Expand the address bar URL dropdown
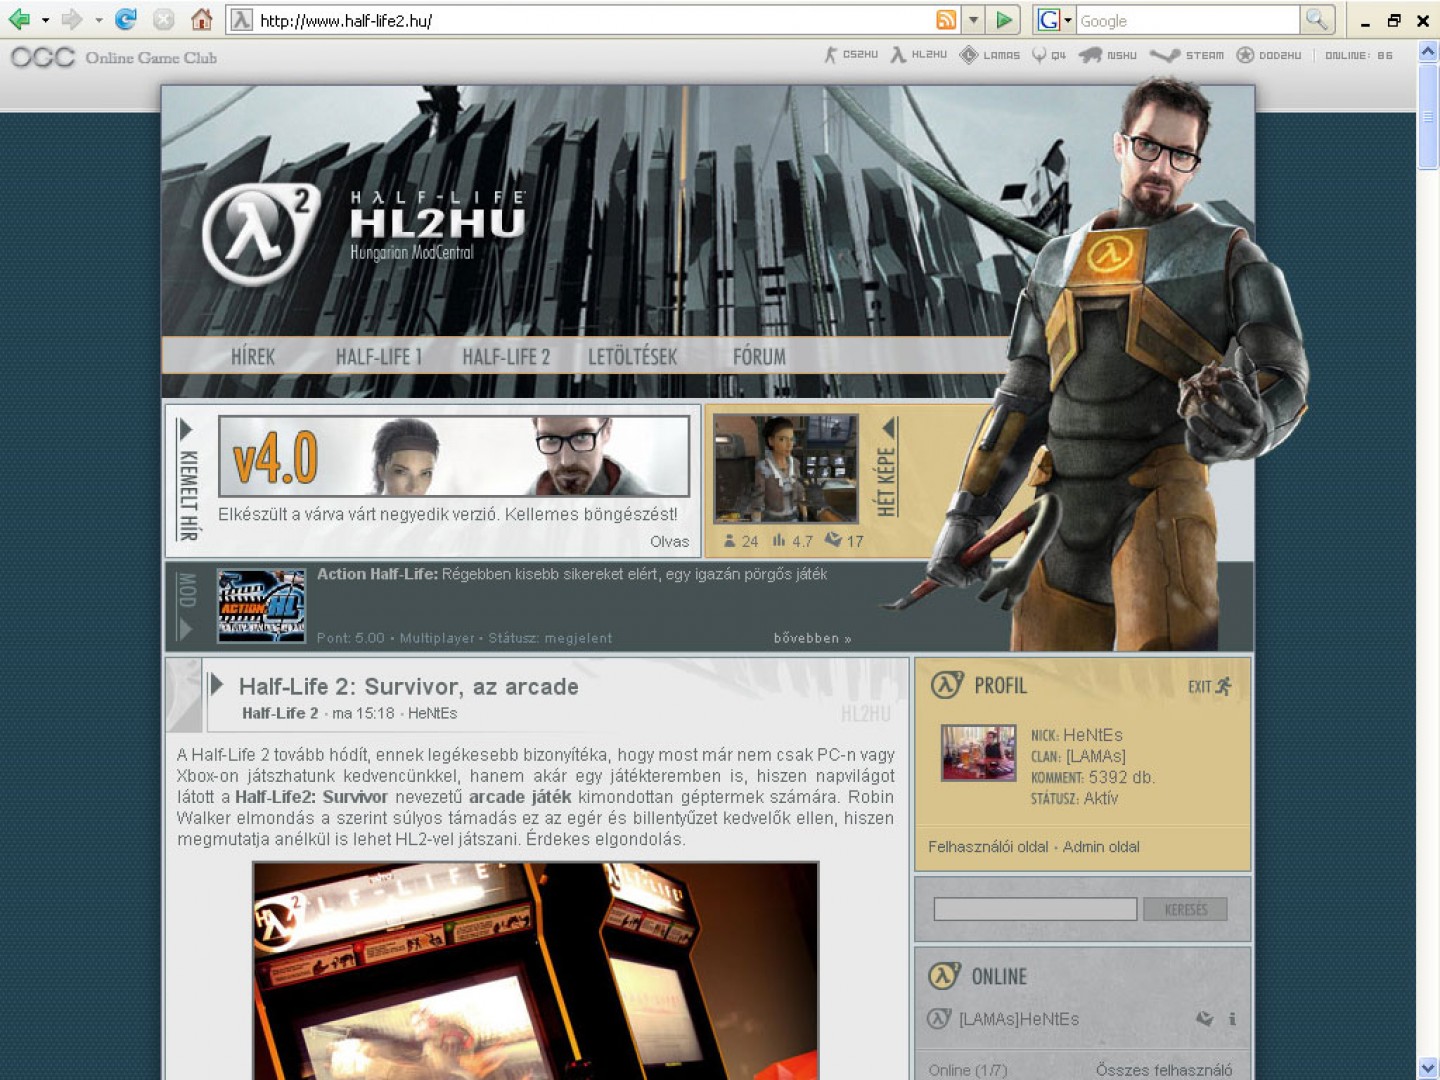Viewport: 1440px width, 1080px height. pyautogui.click(x=973, y=20)
